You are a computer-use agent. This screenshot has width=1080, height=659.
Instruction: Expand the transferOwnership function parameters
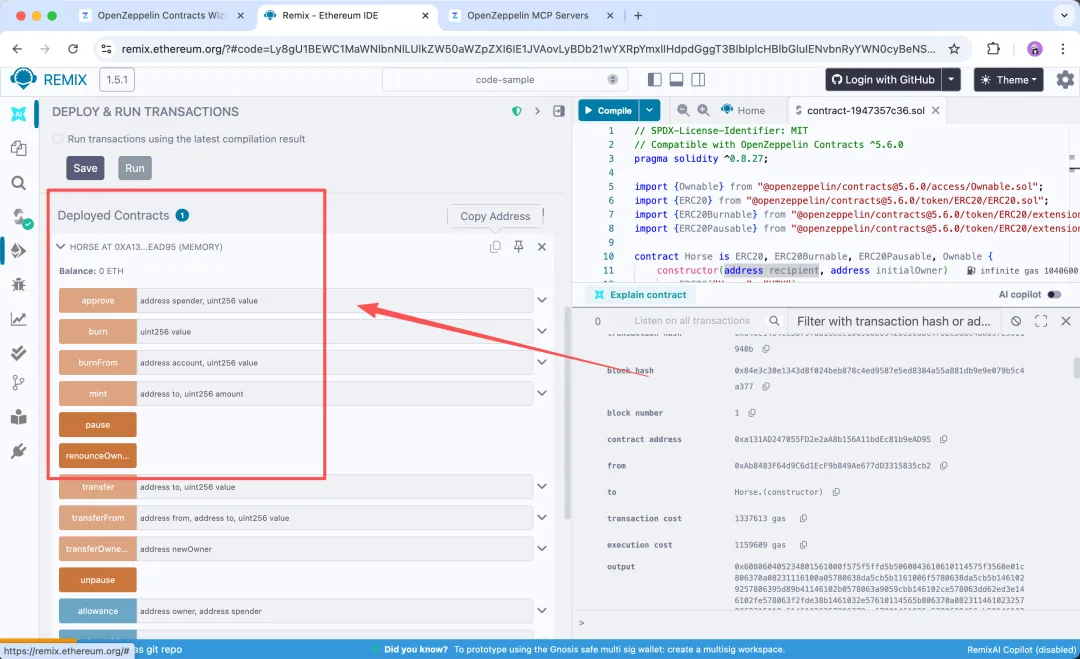click(542, 548)
